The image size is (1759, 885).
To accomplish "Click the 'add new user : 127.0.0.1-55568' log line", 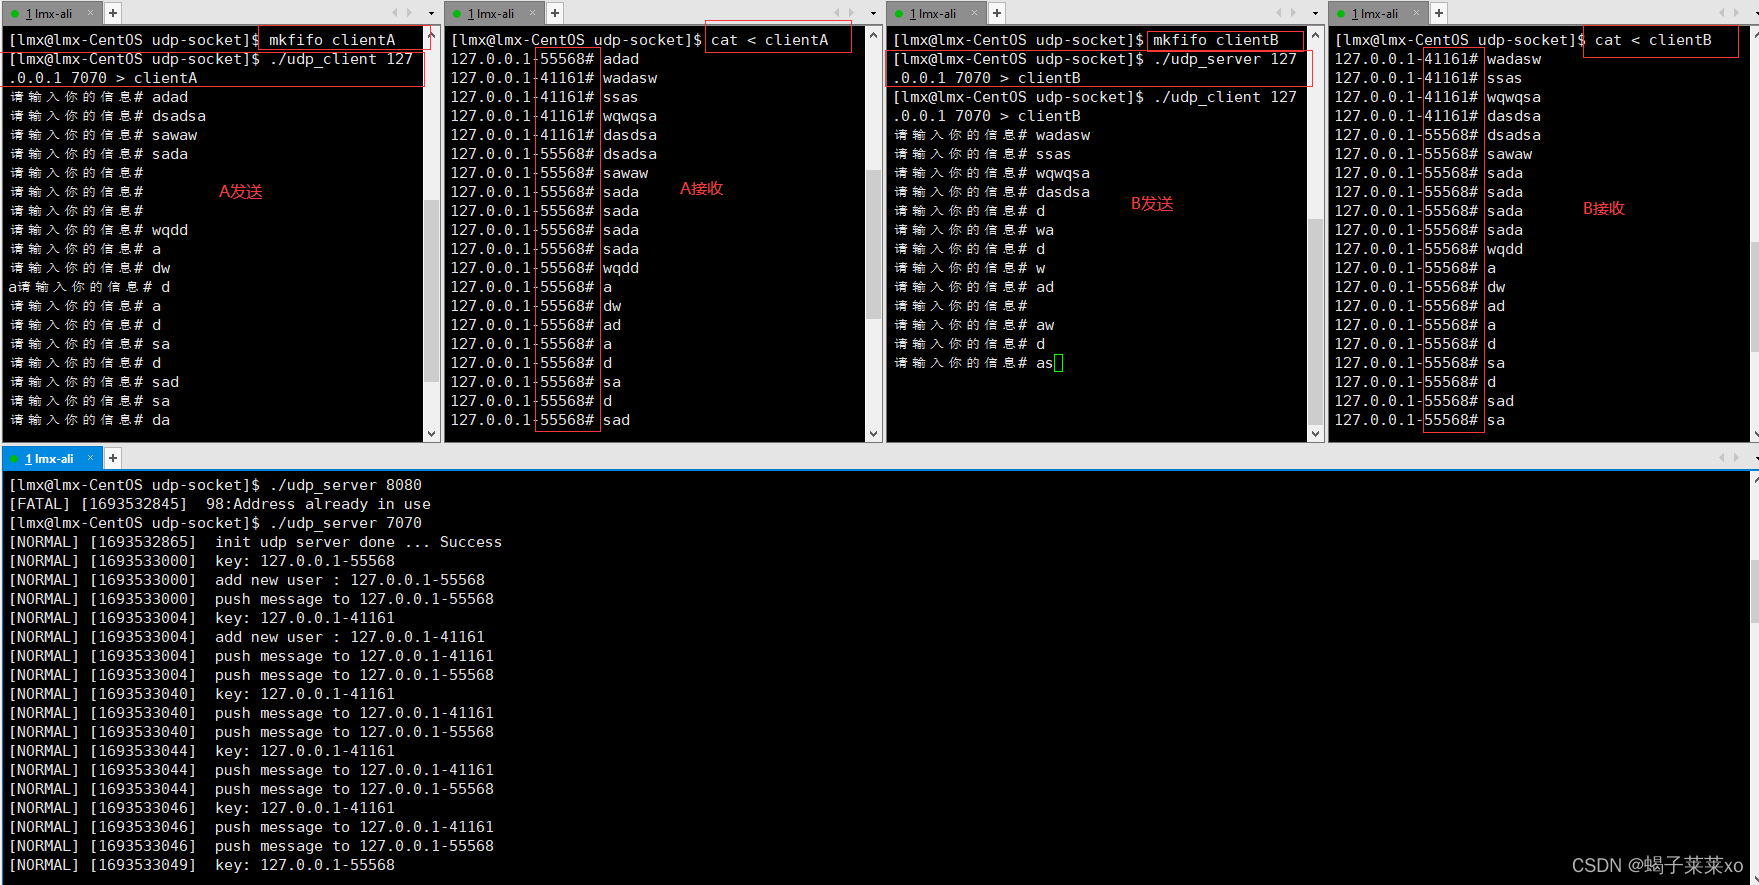I will point(246,580).
